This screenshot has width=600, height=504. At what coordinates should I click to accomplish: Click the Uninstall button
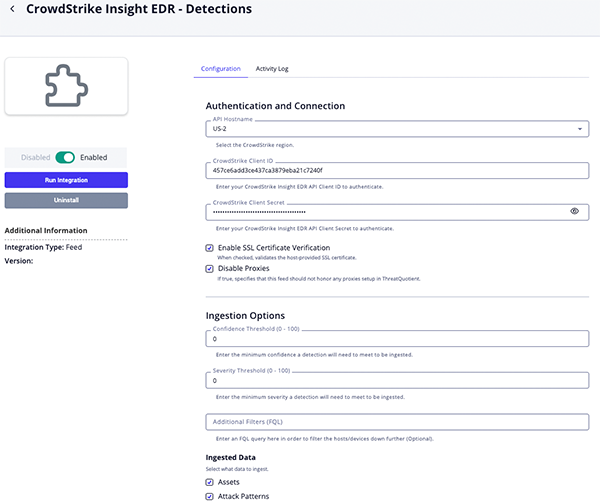coord(66,200)
